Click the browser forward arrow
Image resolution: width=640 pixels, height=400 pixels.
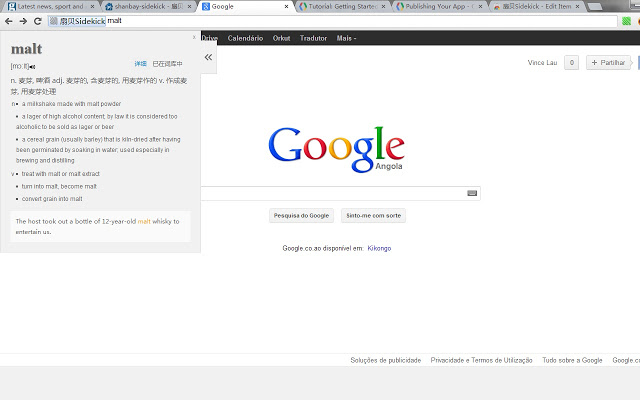23,21
